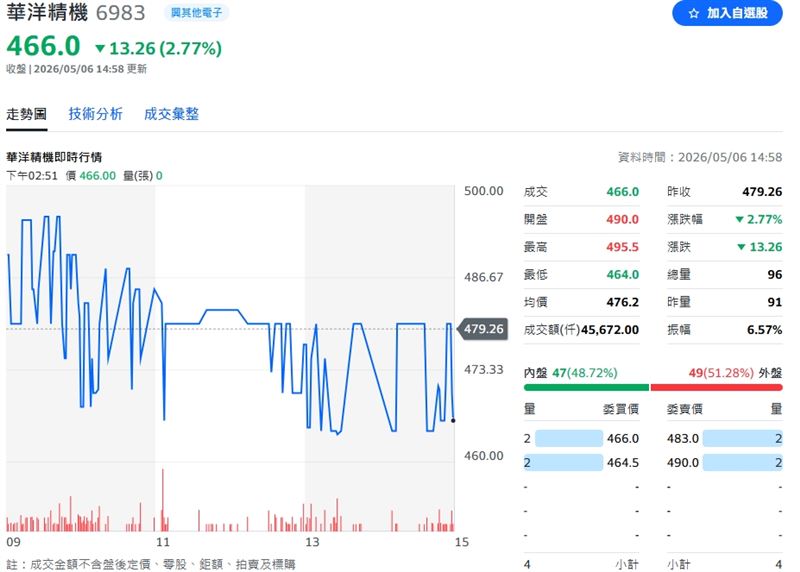Click the 漲跌 value 13.26
The image size is (800, 572).
coord(760,247)
